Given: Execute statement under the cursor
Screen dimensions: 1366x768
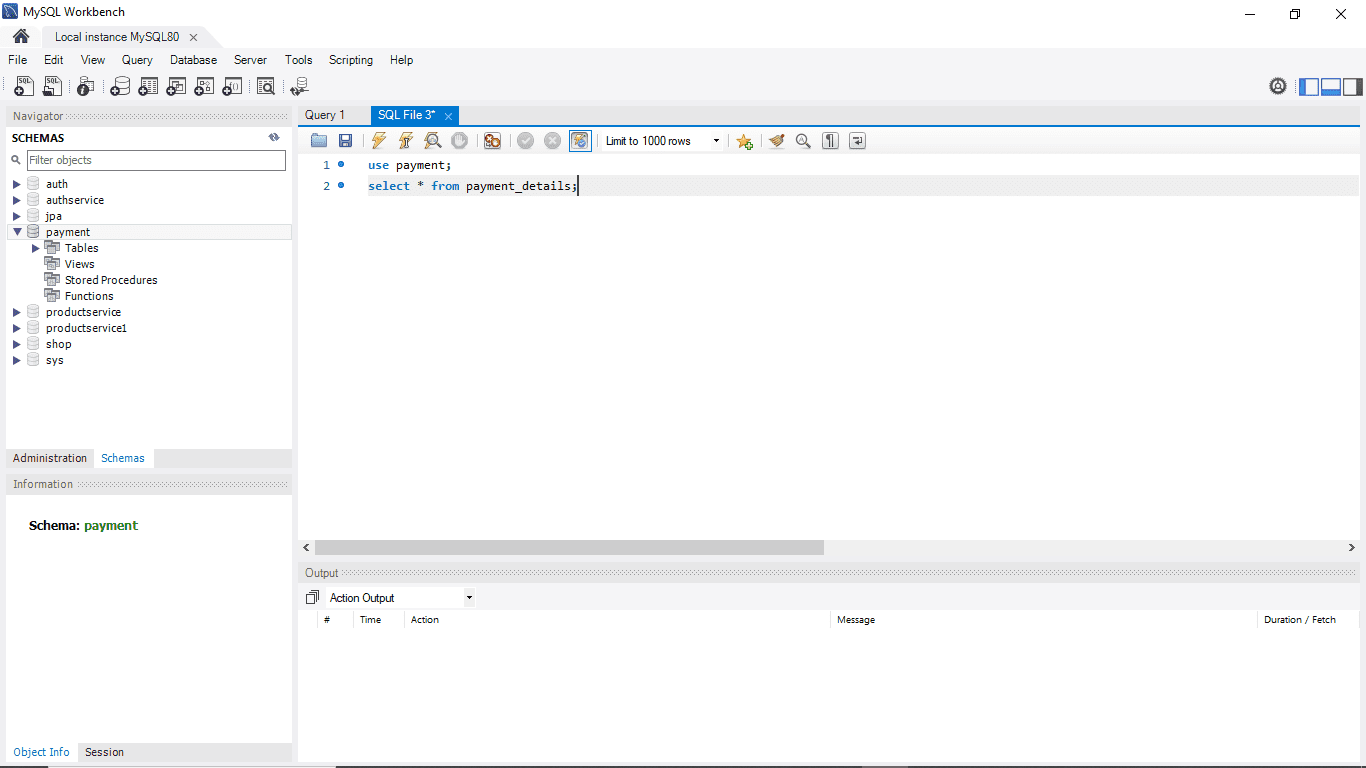Looking at the screenshot, I should click(406, 141).
